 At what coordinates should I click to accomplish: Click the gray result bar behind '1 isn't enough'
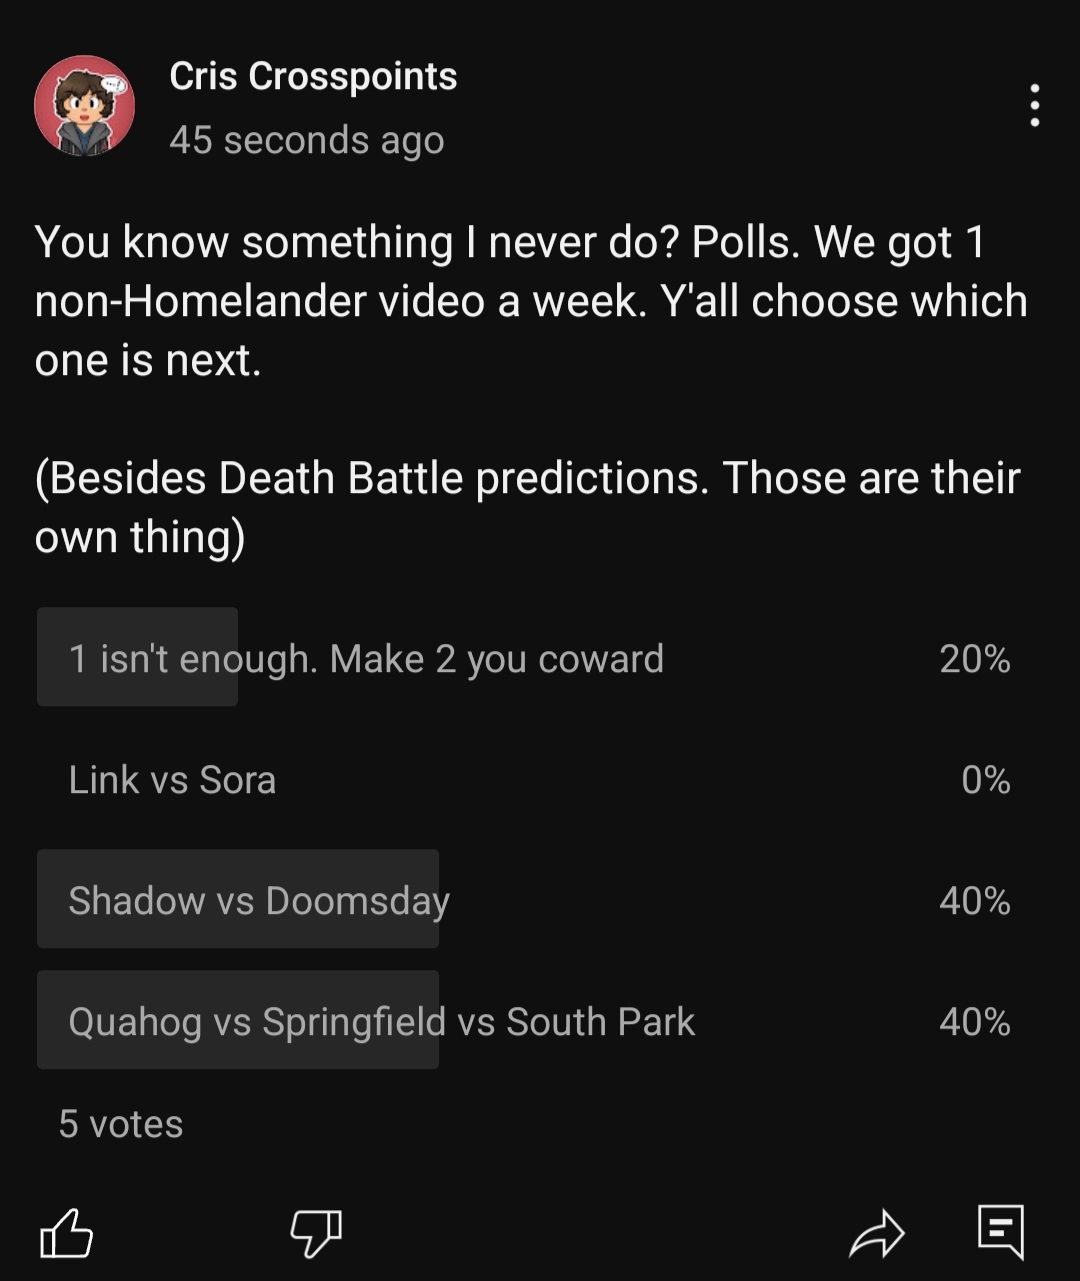click(x=137, y=657)
